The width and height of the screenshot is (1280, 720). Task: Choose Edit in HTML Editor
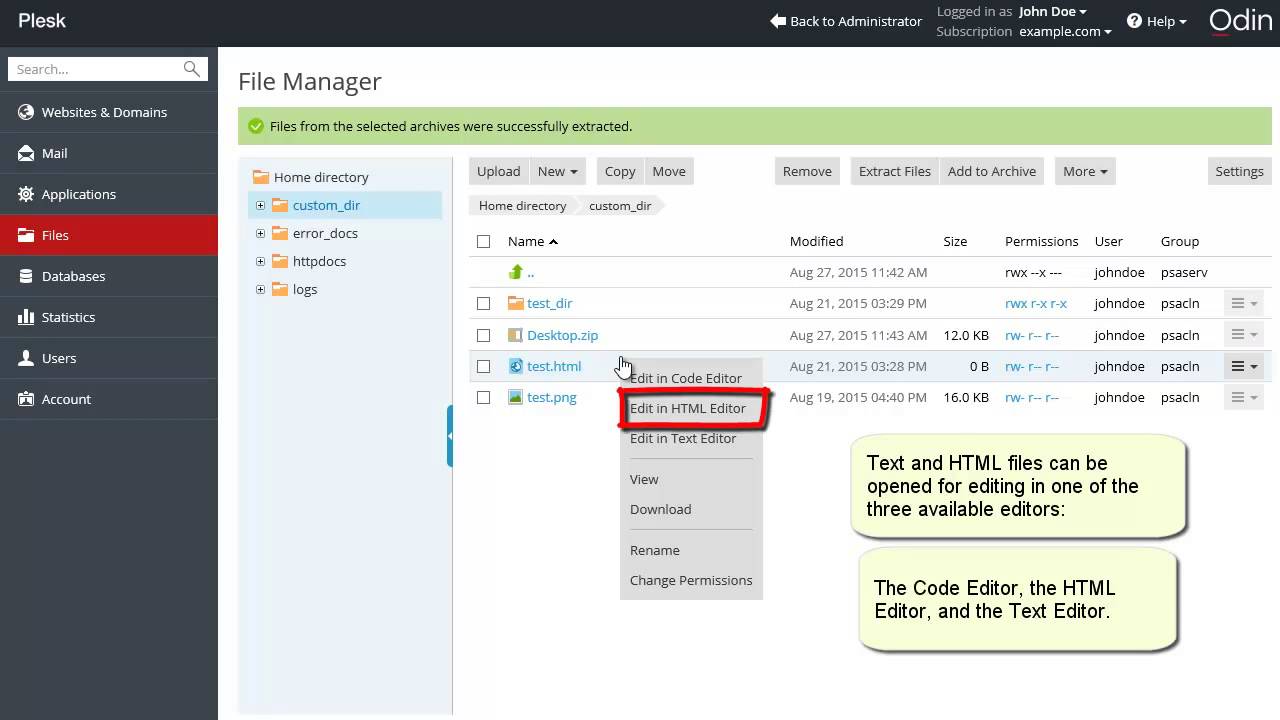coord(688,408)
